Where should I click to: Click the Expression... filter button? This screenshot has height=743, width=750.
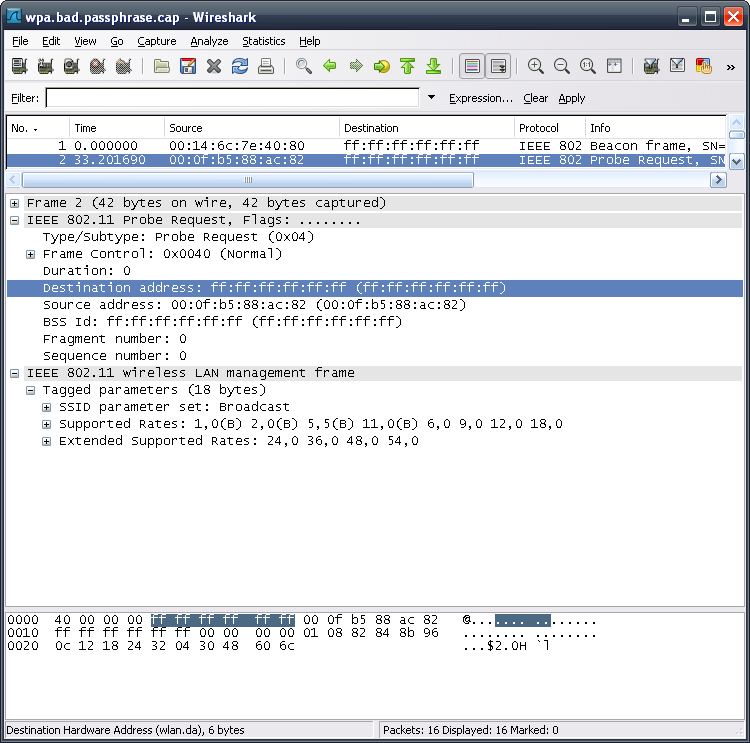click(480, 98)
